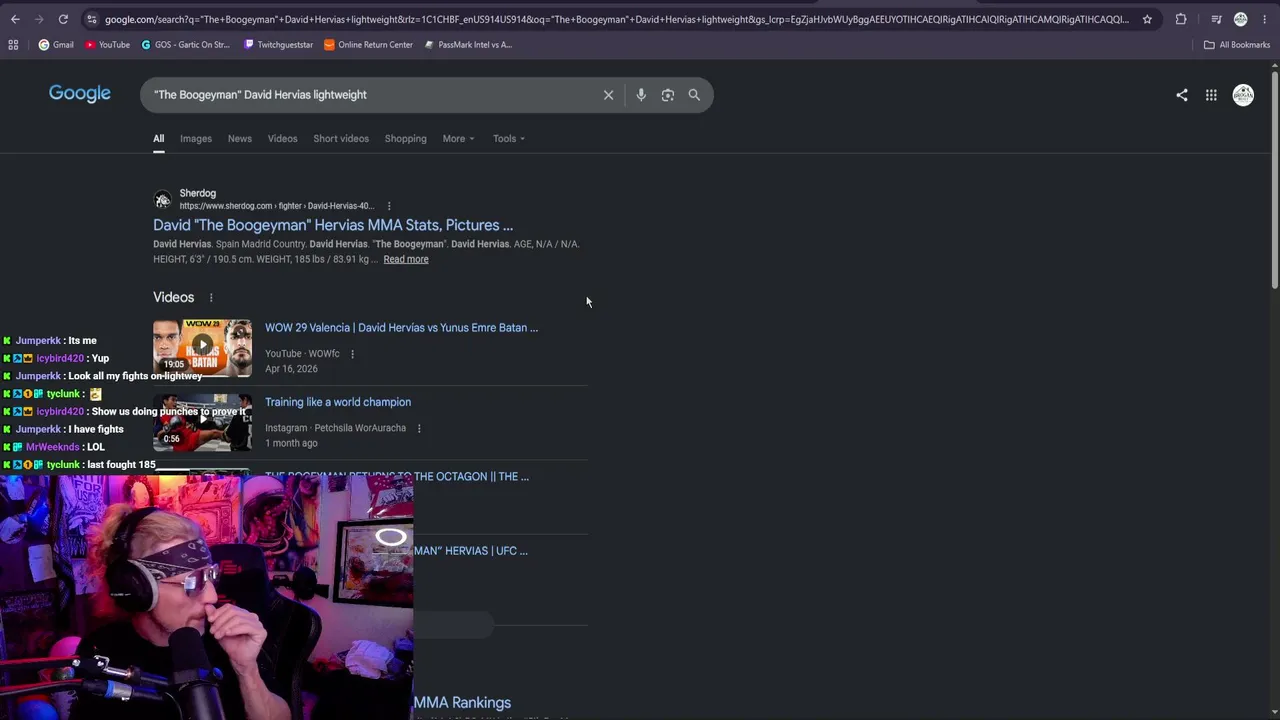Expand the More dropdown

(458, 139)
